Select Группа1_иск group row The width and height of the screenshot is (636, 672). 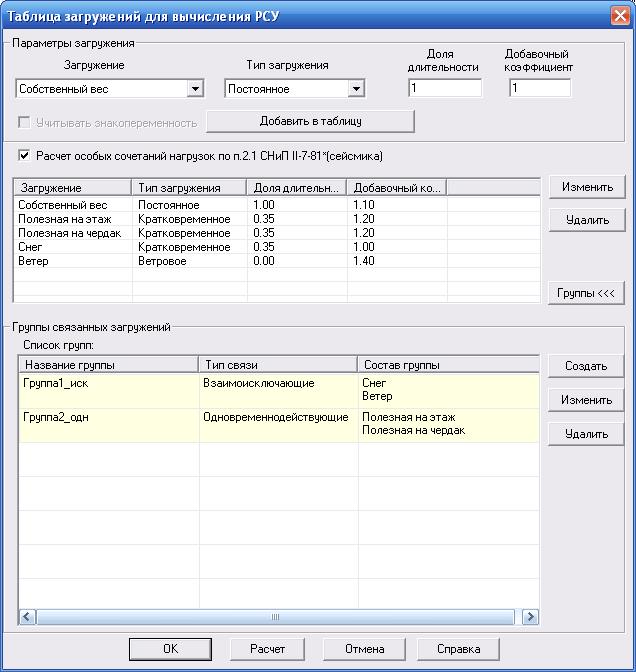click(x=279, y=391)
